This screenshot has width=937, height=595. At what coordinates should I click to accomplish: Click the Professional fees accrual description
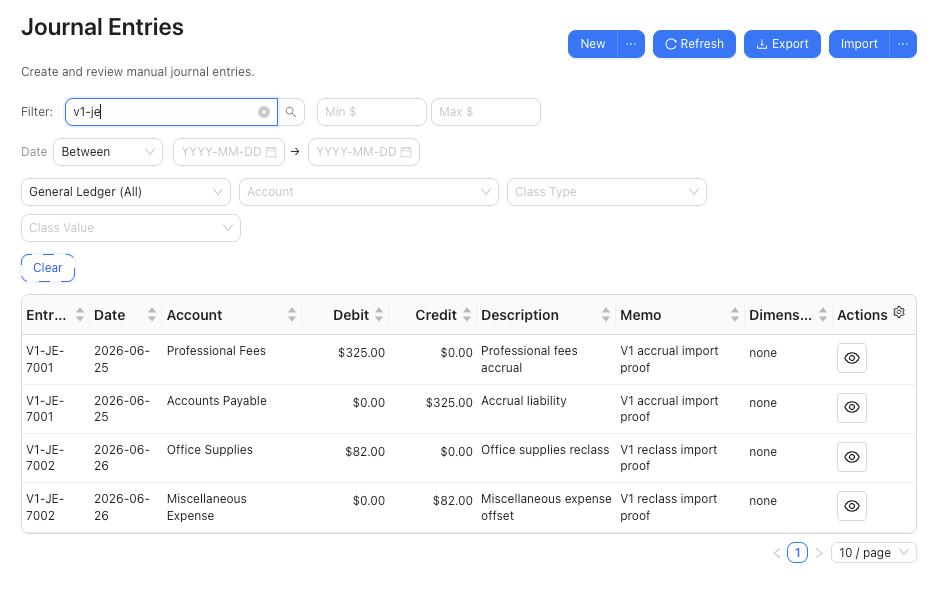(x=529, y=359)
